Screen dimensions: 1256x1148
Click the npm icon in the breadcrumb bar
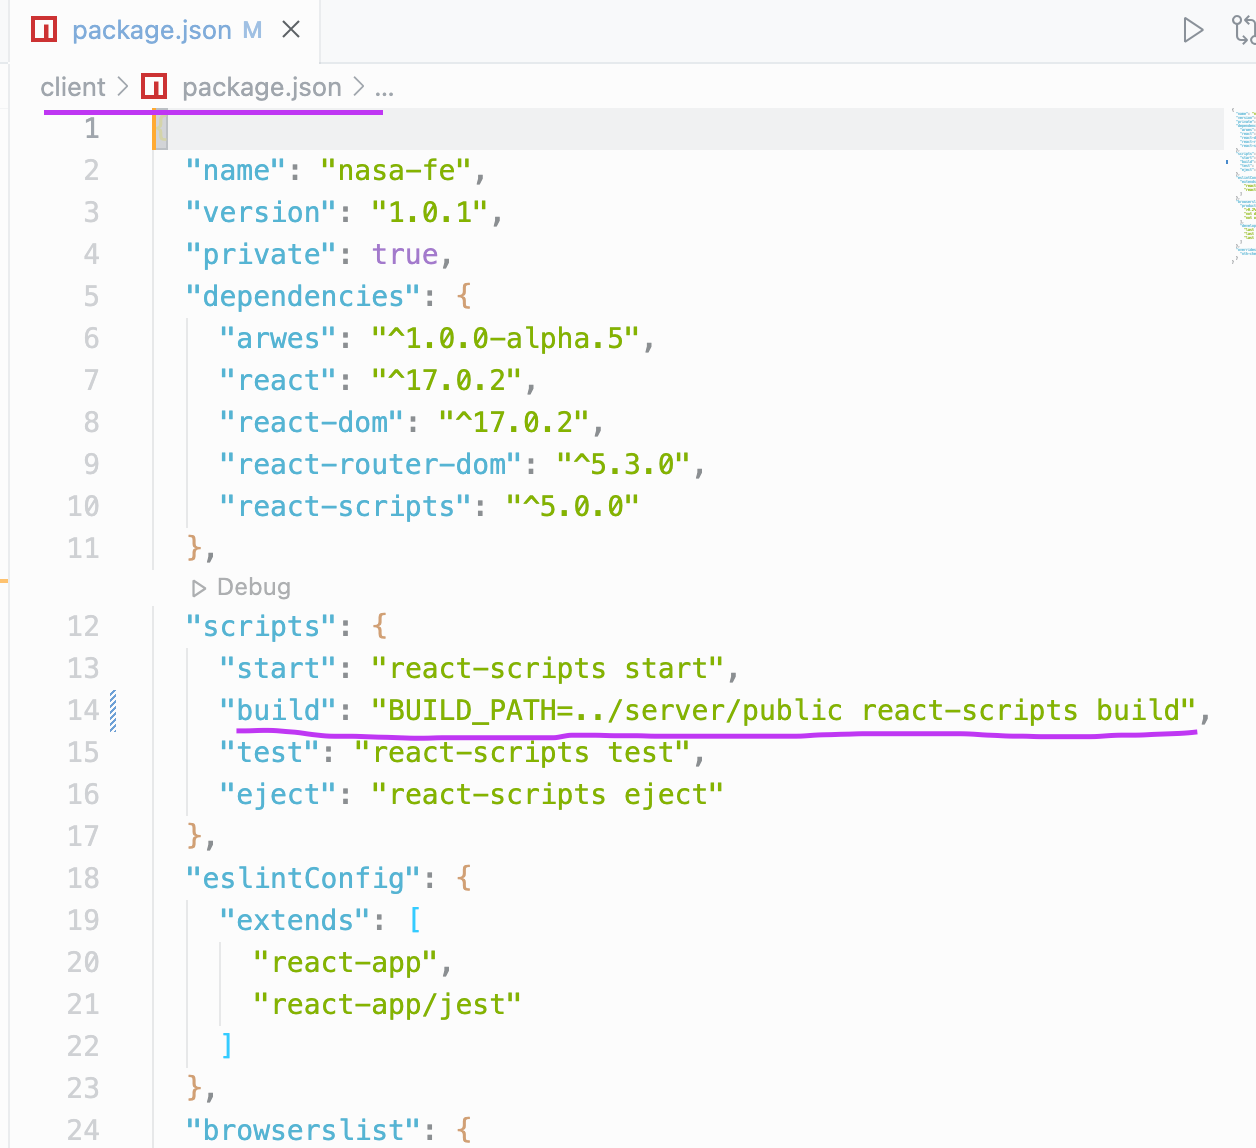pos(154,87)
